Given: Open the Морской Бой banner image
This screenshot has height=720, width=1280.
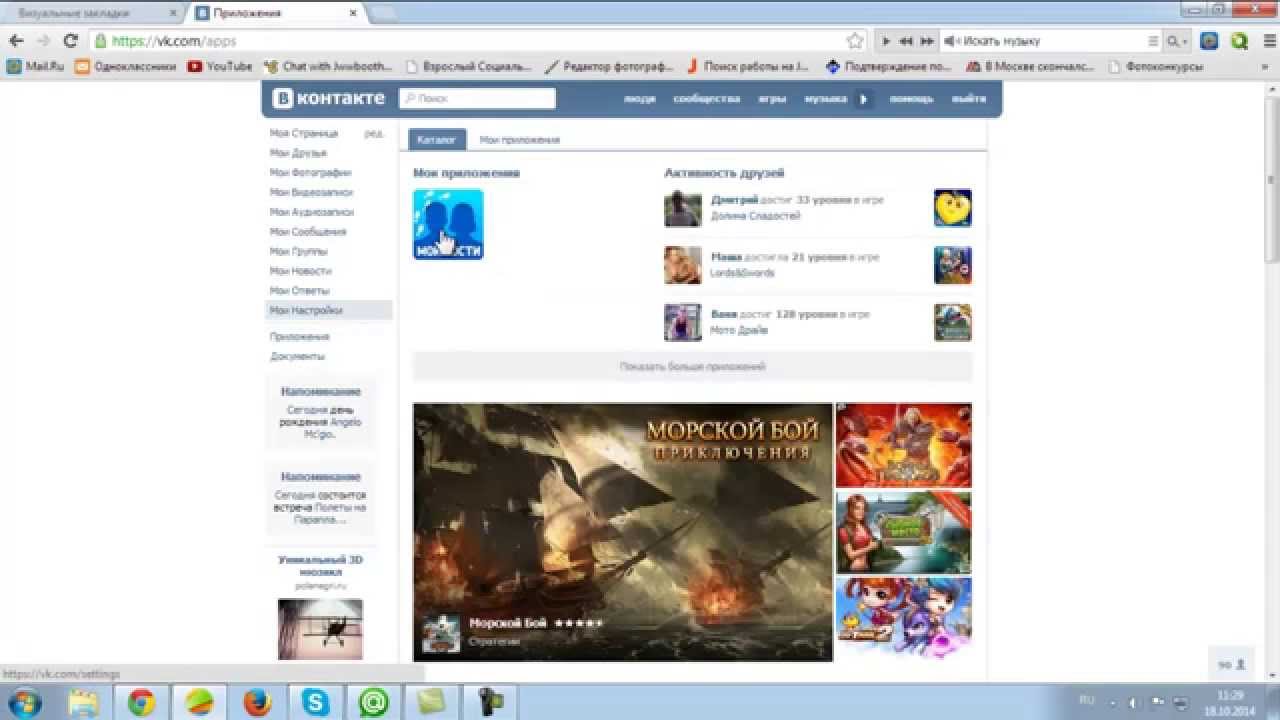Looking at the screenshot, I should [623, 532].
